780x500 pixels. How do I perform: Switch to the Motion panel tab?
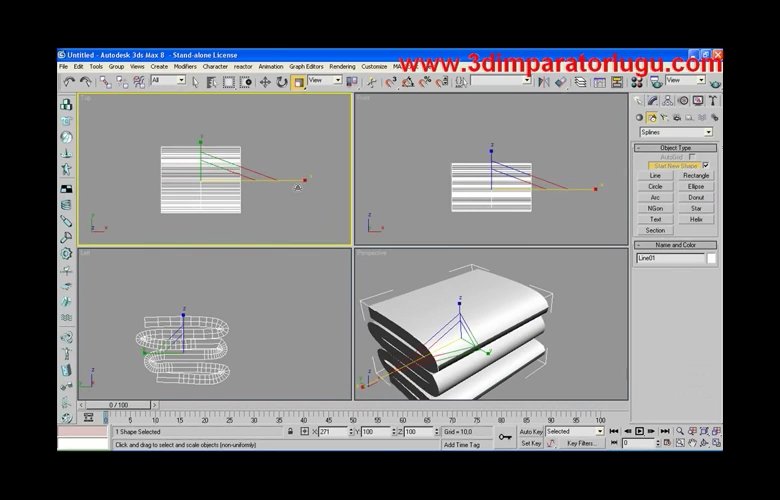point(683,101)
